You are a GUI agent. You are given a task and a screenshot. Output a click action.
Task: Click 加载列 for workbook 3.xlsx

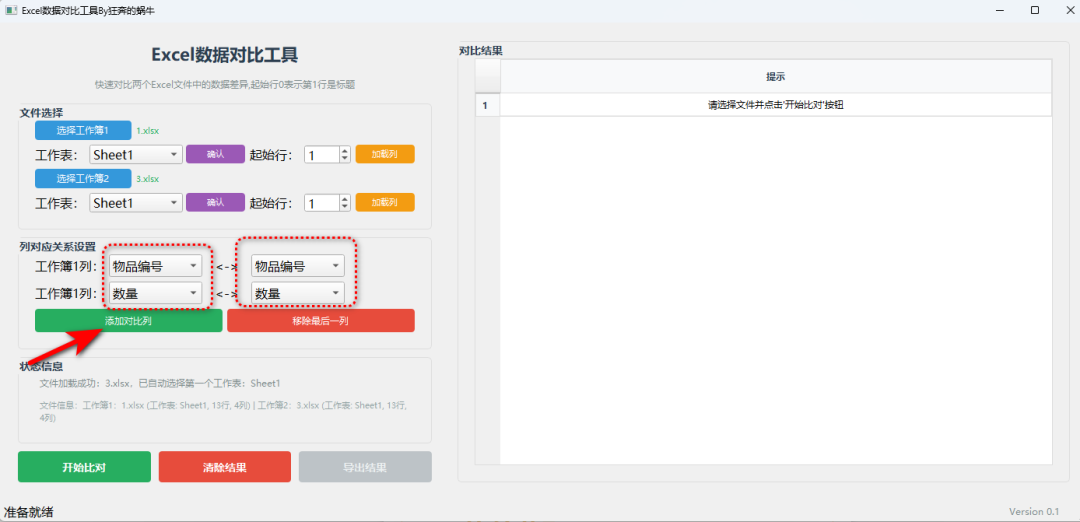[385, 202]
